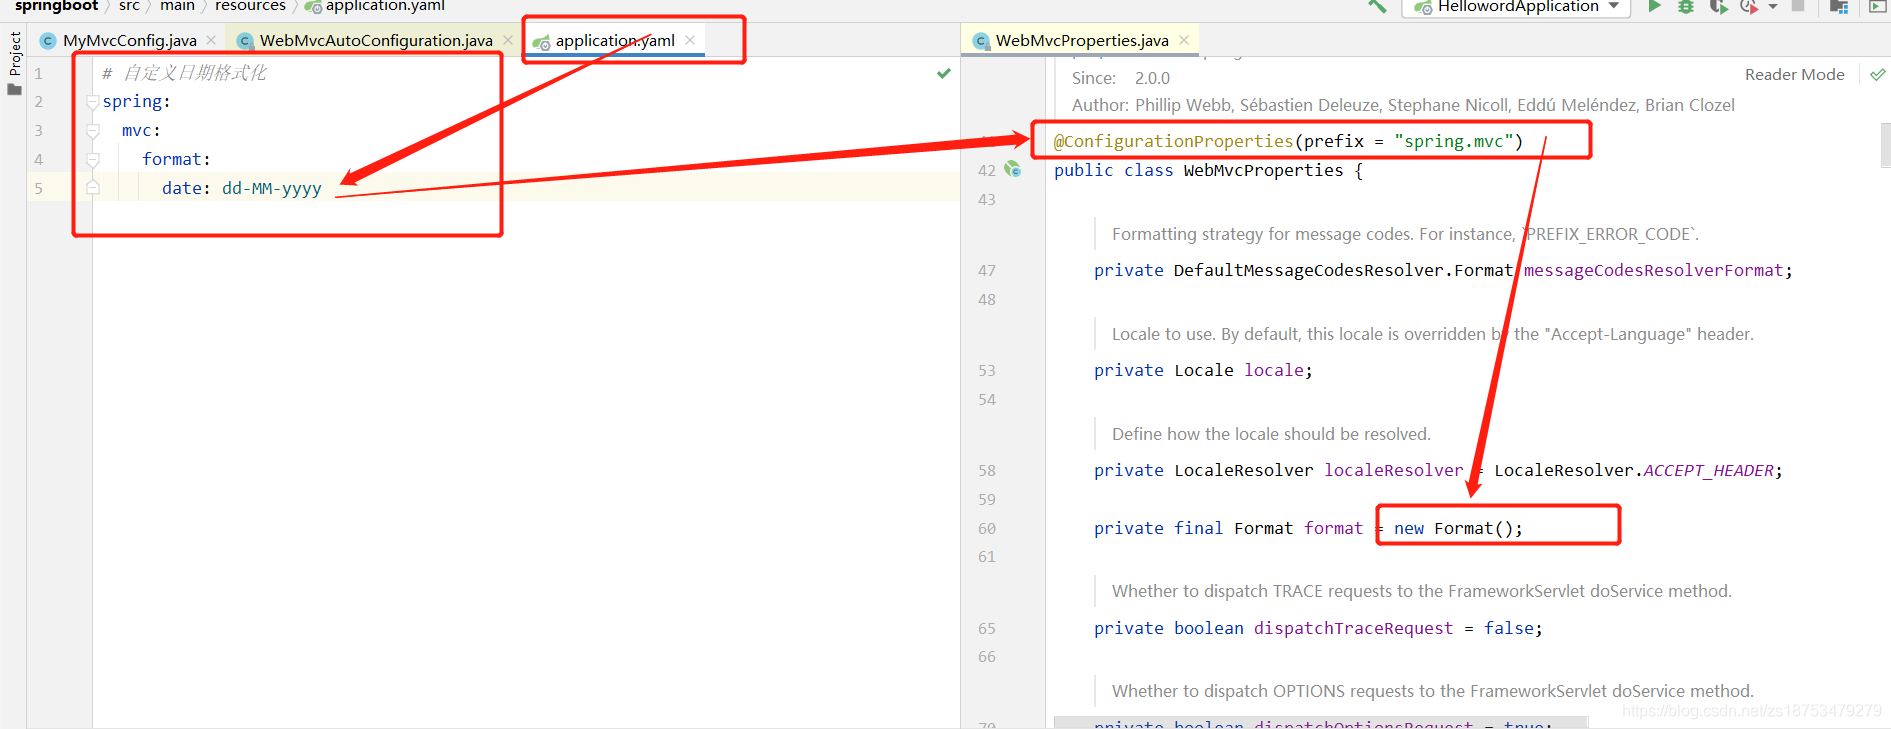Select resources in the breadcrumb path
Viewport: 1891px width, 729px height.
tap(250, 6)
